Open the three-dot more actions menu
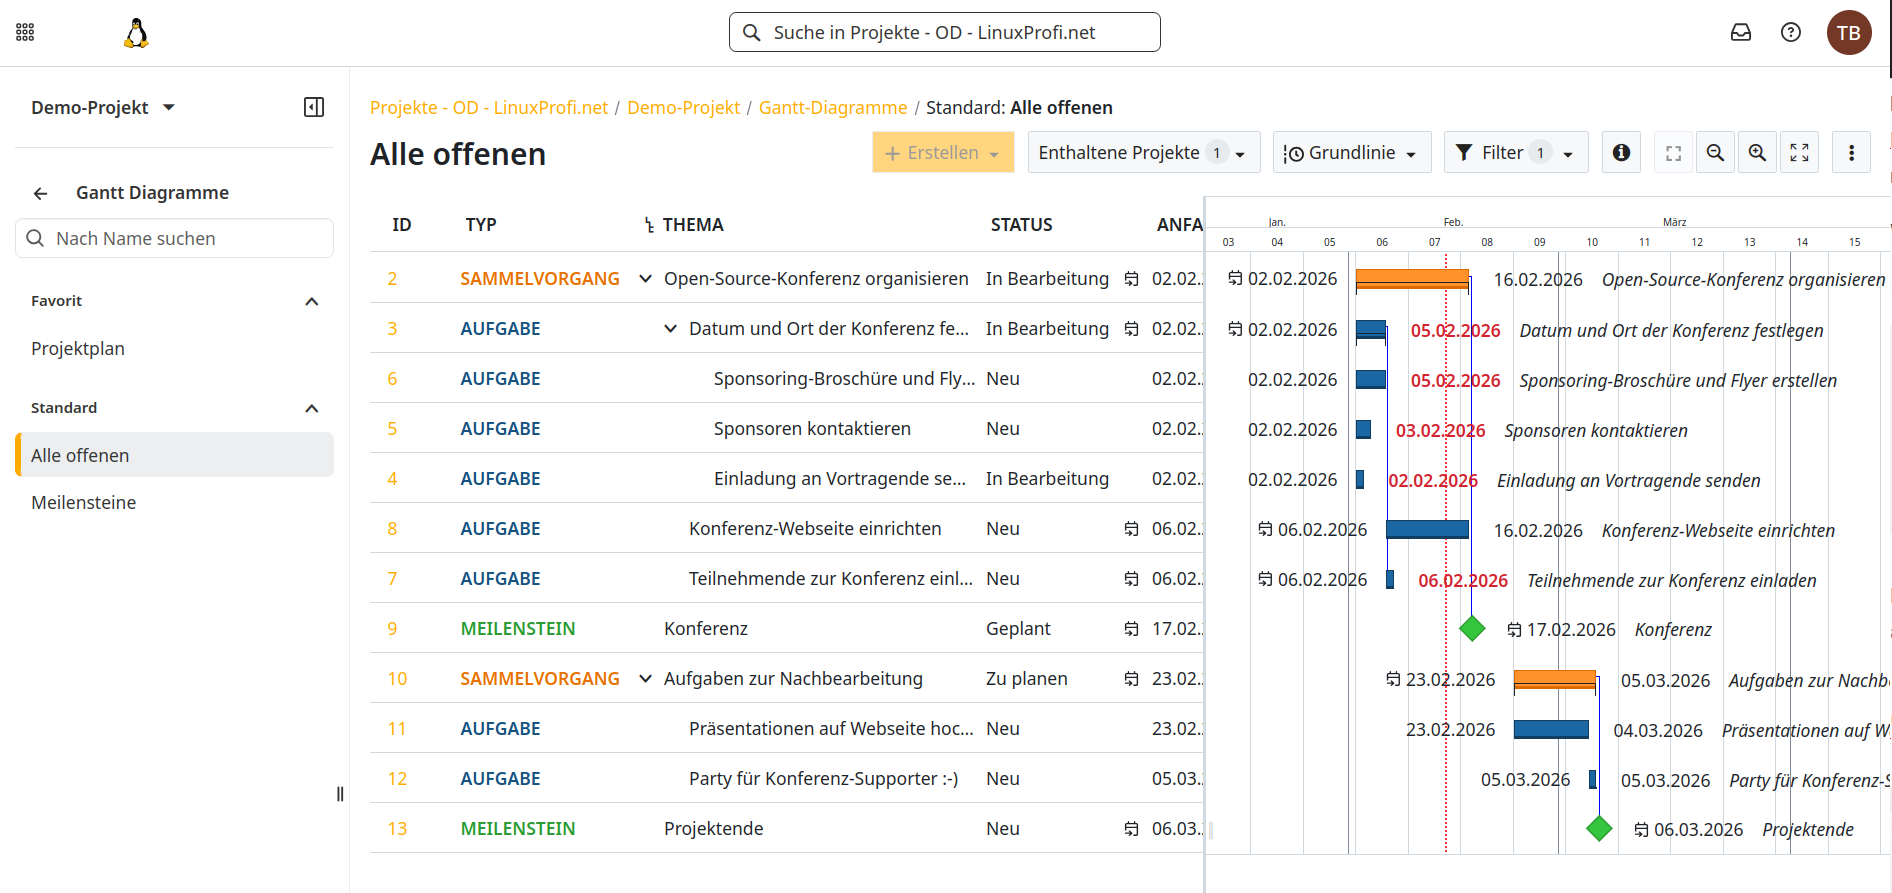 coord(1851,153)
